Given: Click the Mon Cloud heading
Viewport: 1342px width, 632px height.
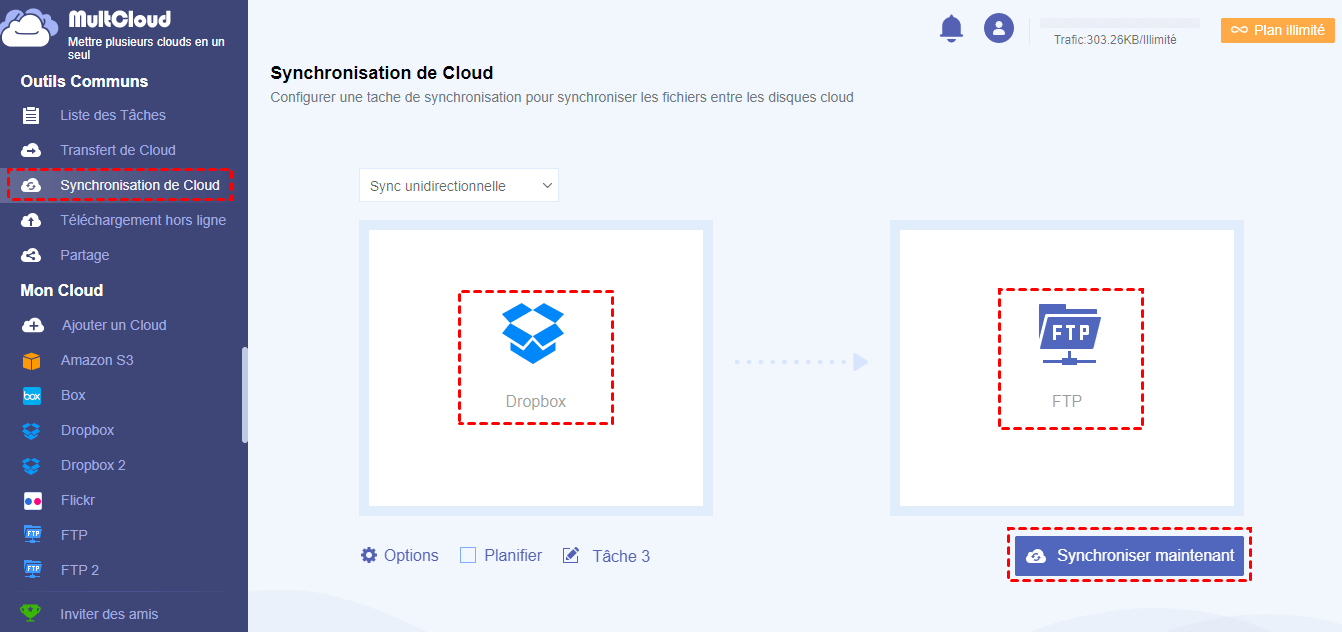Looking at the screenshot, I should pyautogui.click(x=62, y=290).
